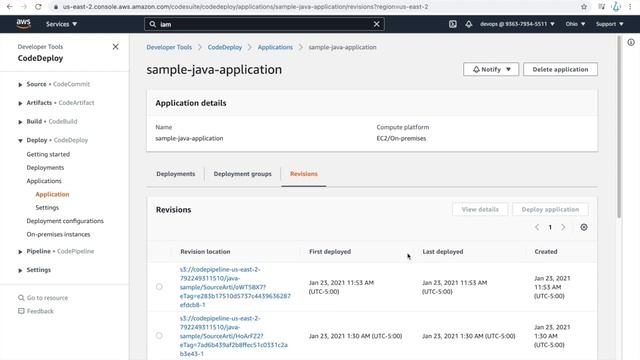This screenshot has width=640, height=360.
Task: Open Settings under Application in sidebar
Action: (47, 207)
